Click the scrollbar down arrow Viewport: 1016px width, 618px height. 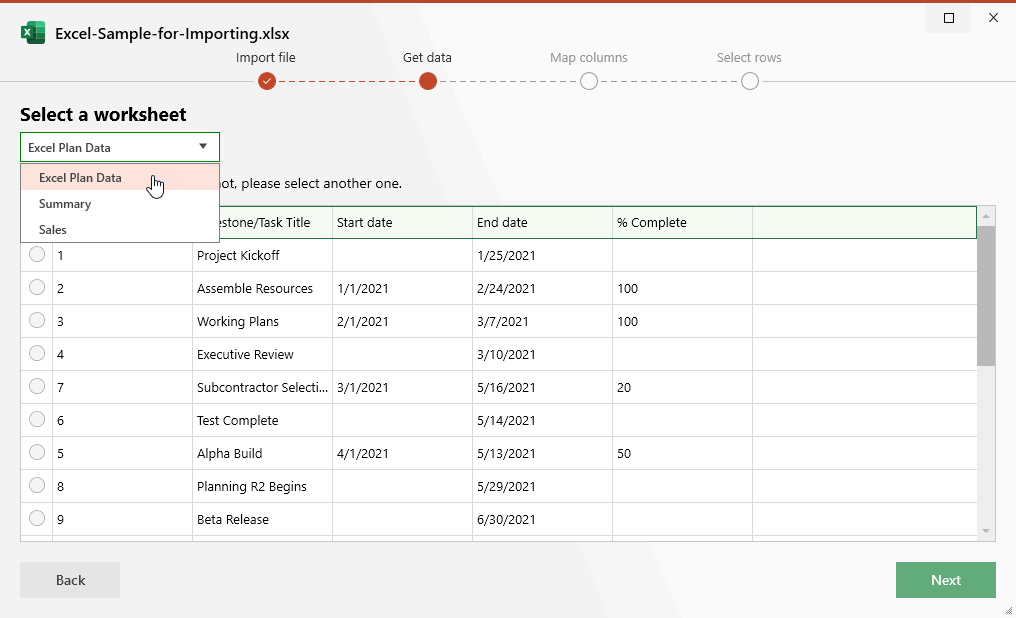(984, 531)
